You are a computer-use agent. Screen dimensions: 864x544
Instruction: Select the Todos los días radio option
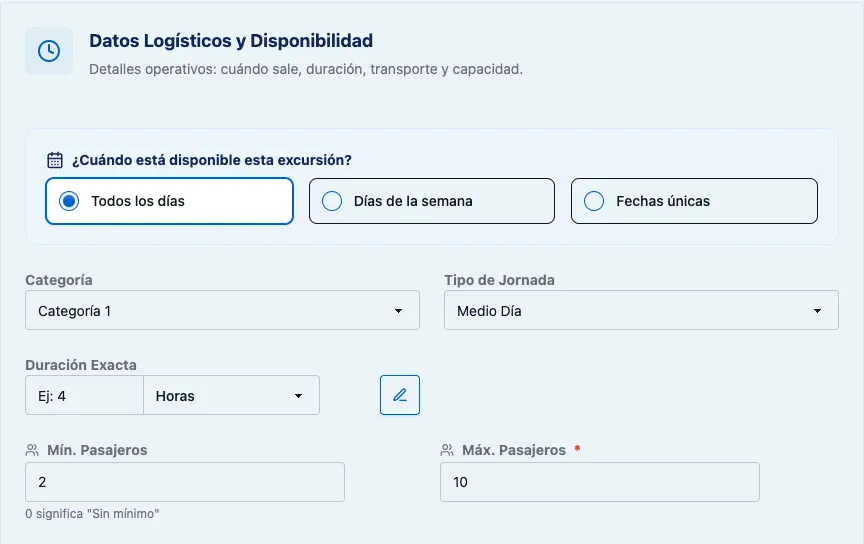[169, 201]
